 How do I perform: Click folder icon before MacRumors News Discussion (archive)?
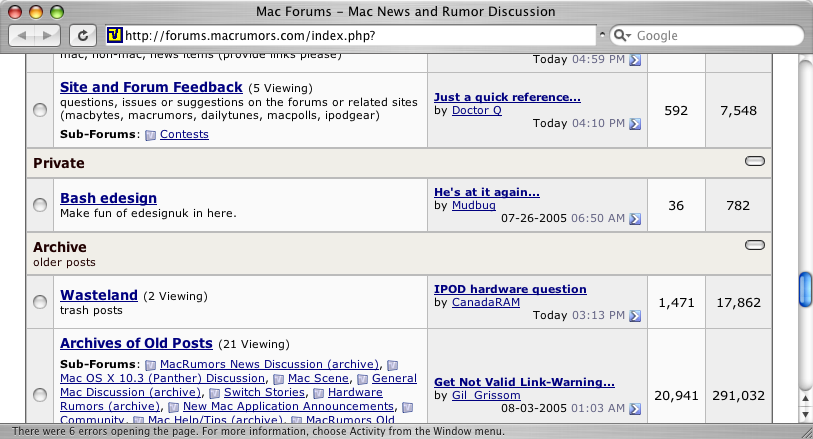pos(150,365)
